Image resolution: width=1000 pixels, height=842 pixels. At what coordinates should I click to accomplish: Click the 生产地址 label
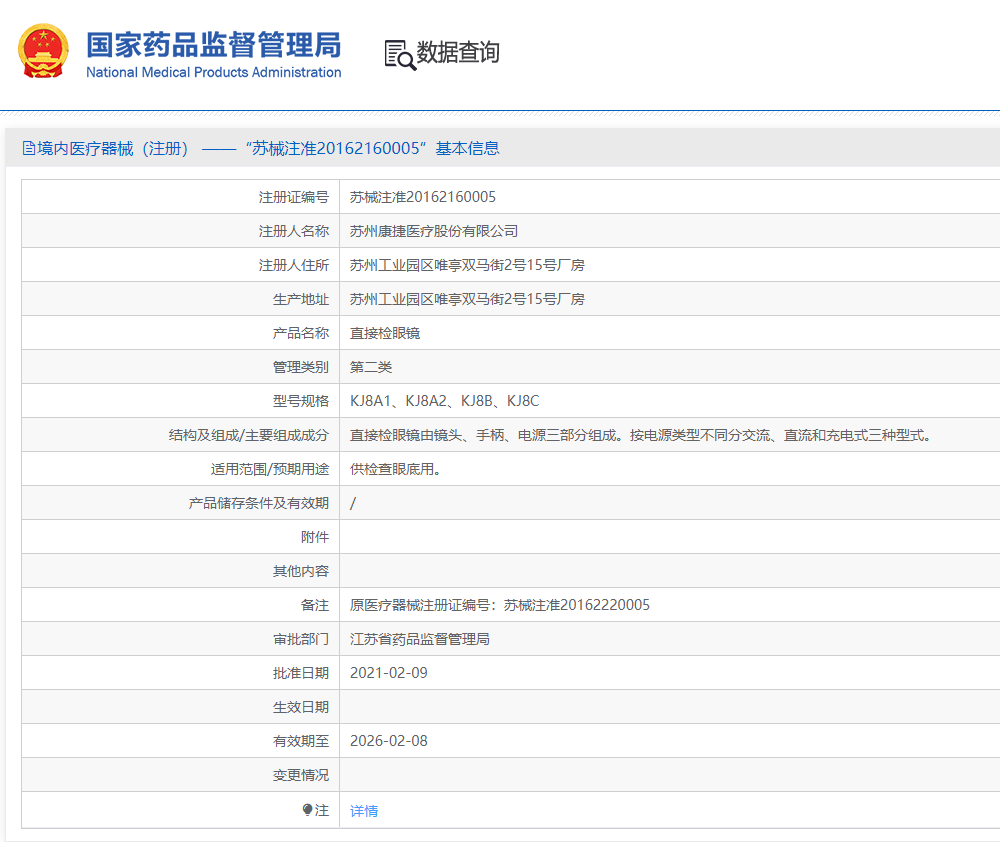tap(300, 299)
